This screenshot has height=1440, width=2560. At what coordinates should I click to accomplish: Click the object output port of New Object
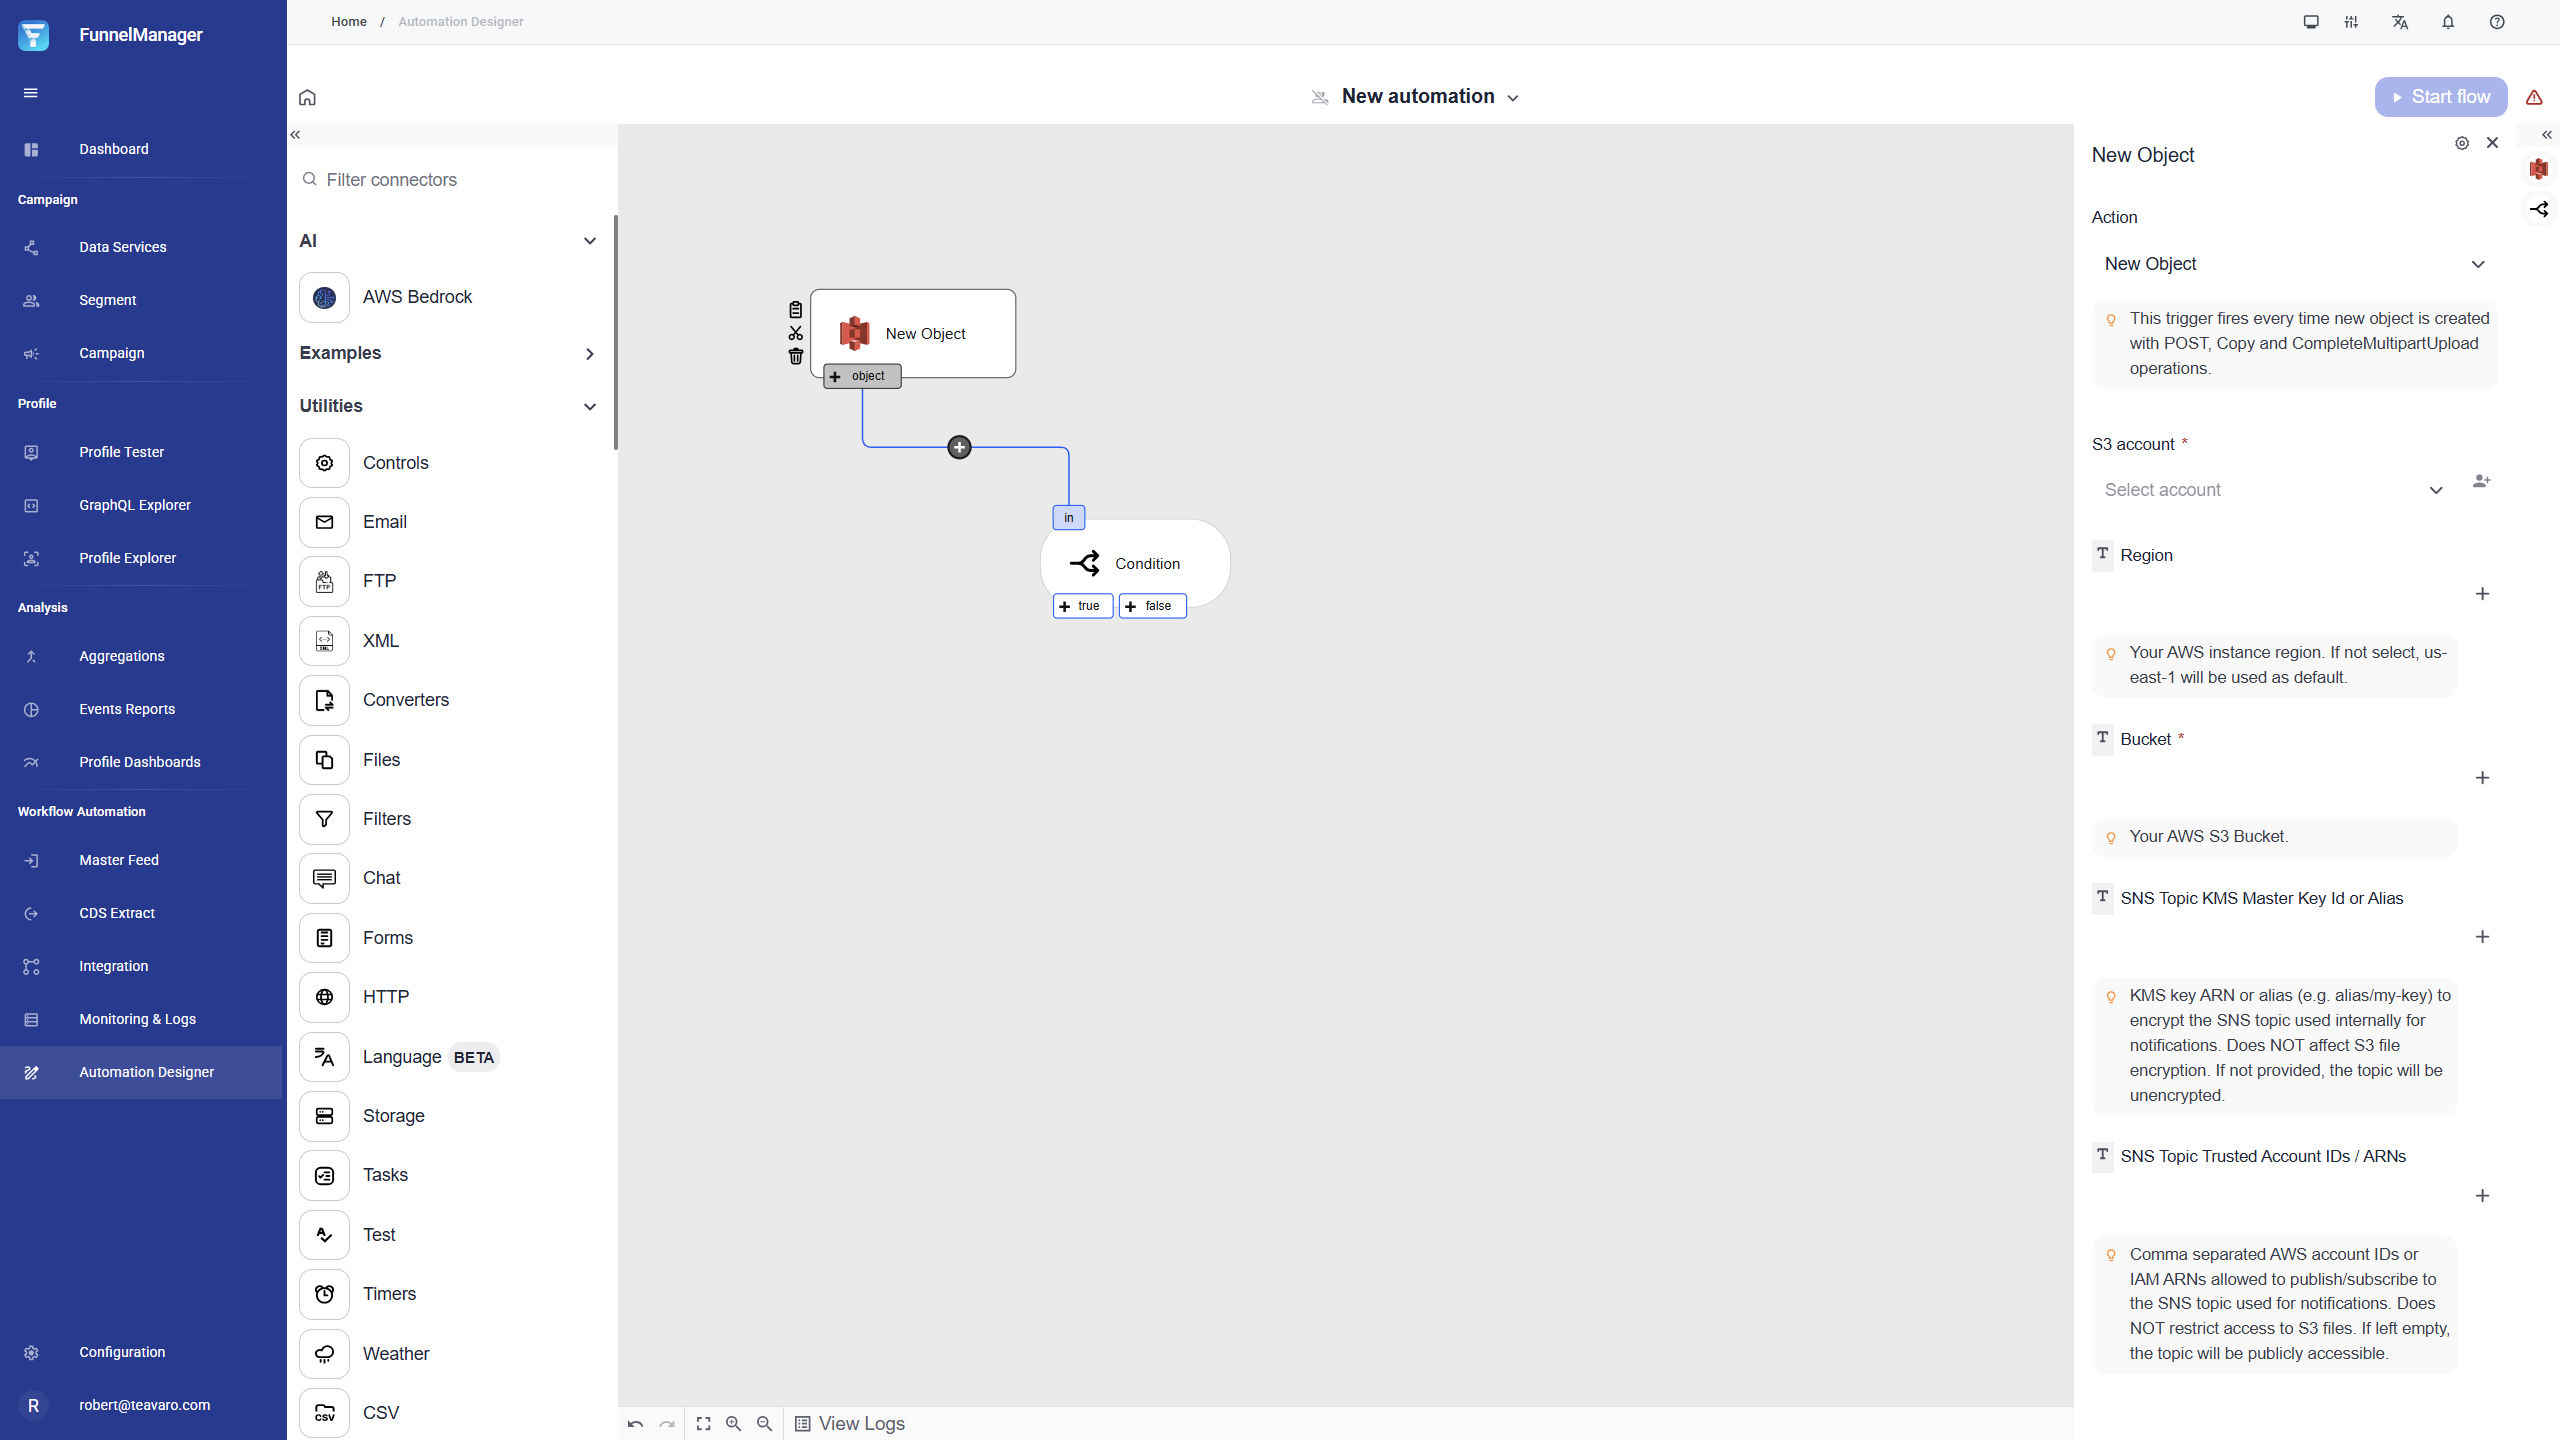tap(862, 376)
